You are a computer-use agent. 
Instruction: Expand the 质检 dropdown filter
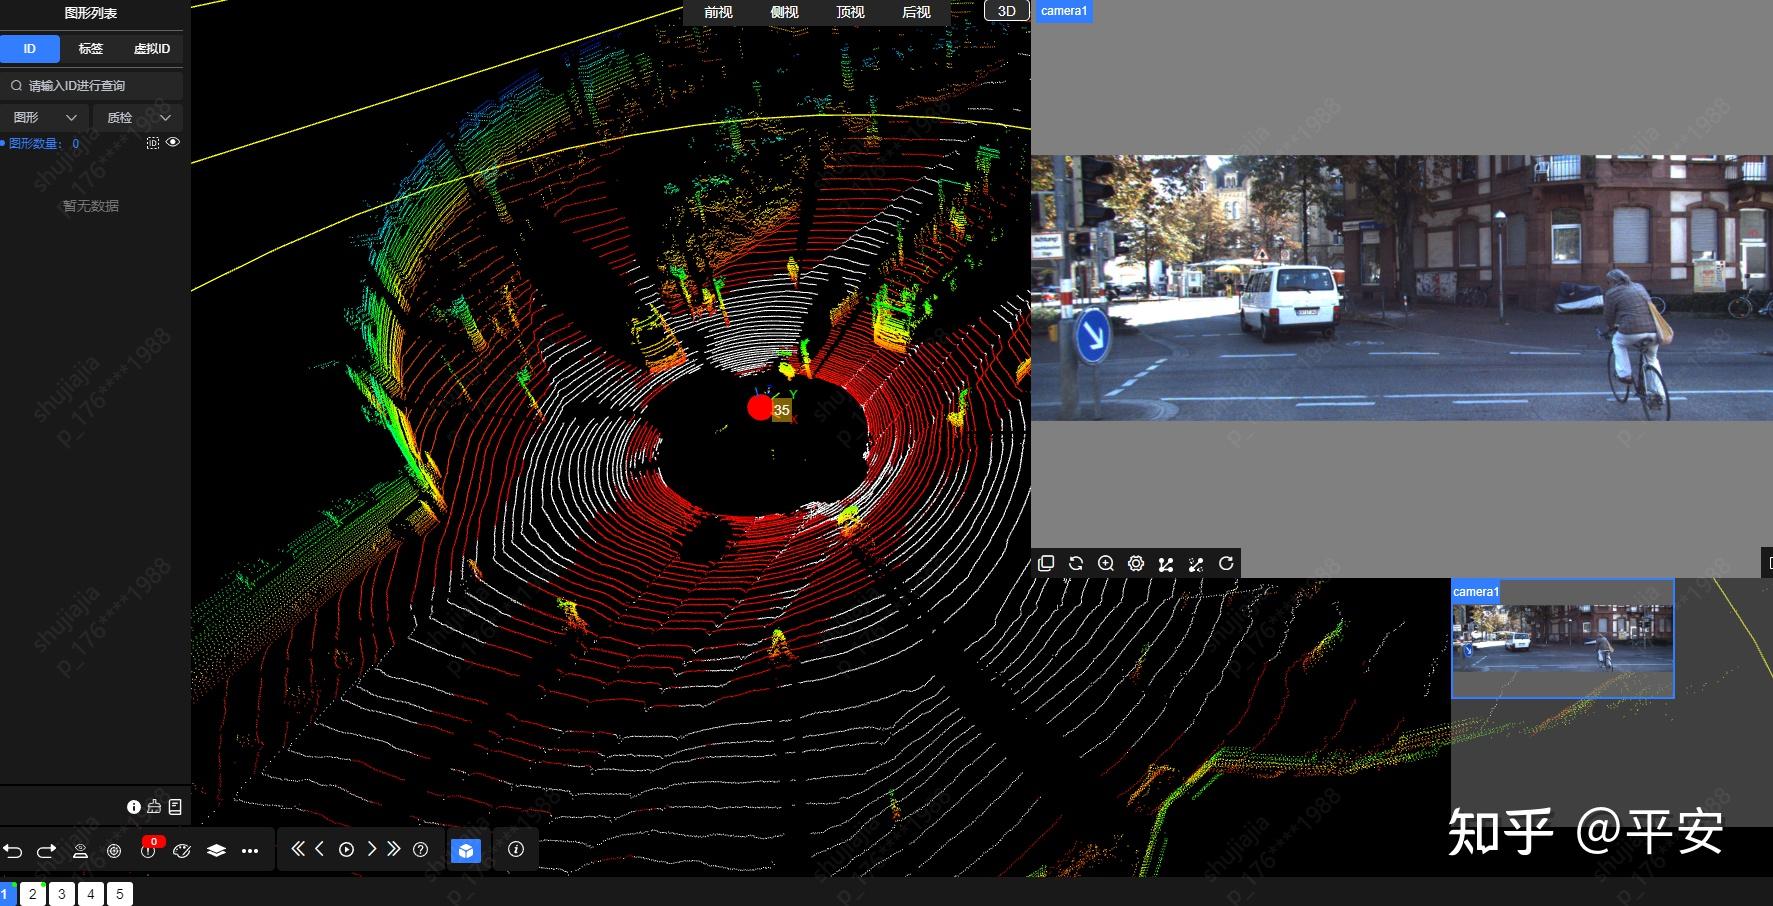(x=138, y=117)
